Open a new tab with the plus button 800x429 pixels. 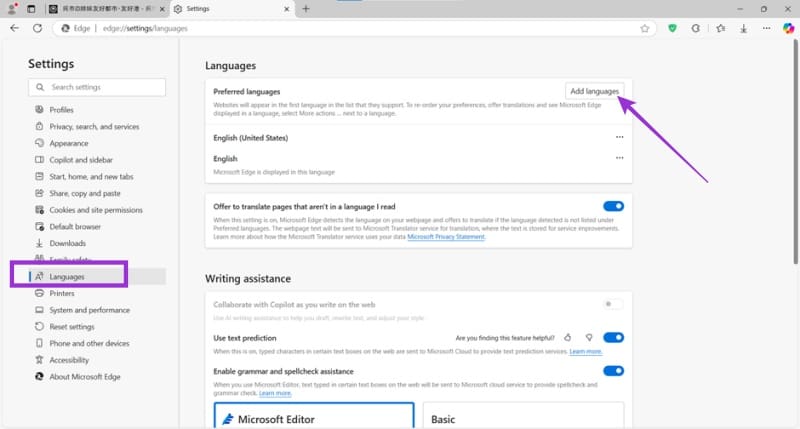coord(306,9)
